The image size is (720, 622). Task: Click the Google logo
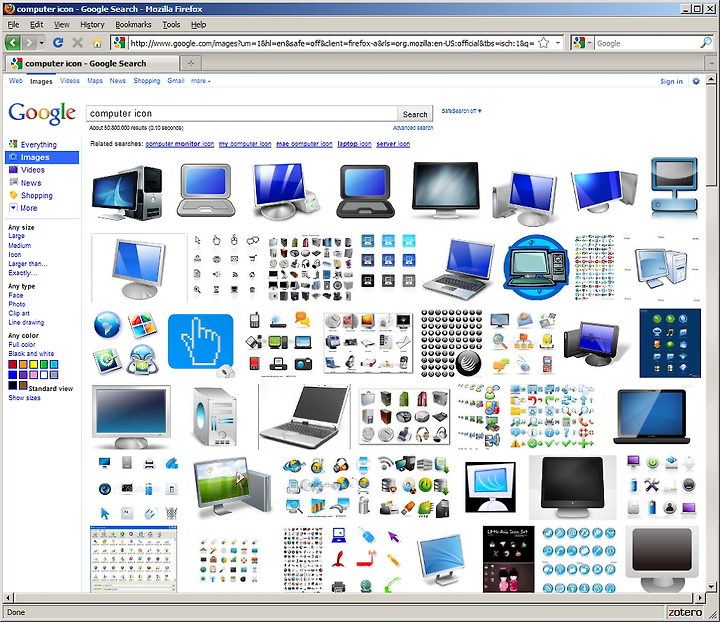click(42, 113)
